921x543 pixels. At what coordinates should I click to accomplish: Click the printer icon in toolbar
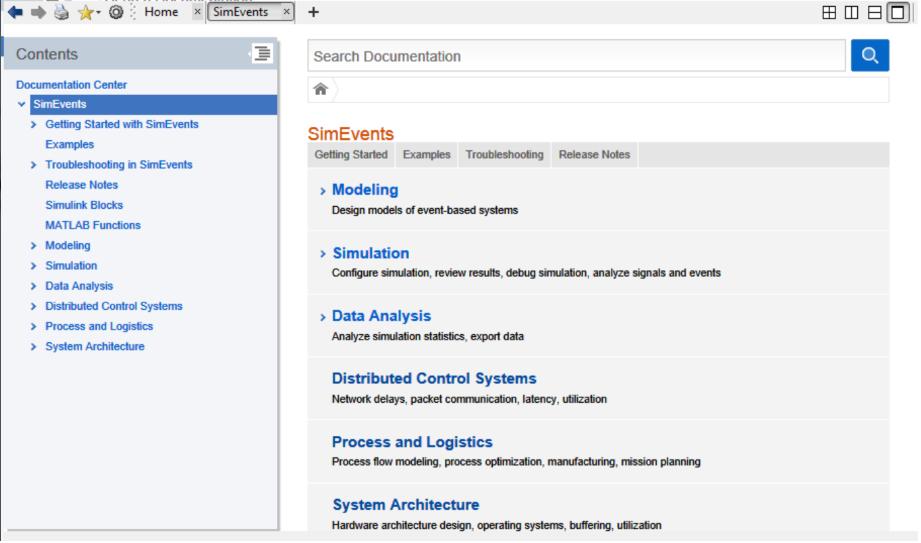(x=62, y=12)
